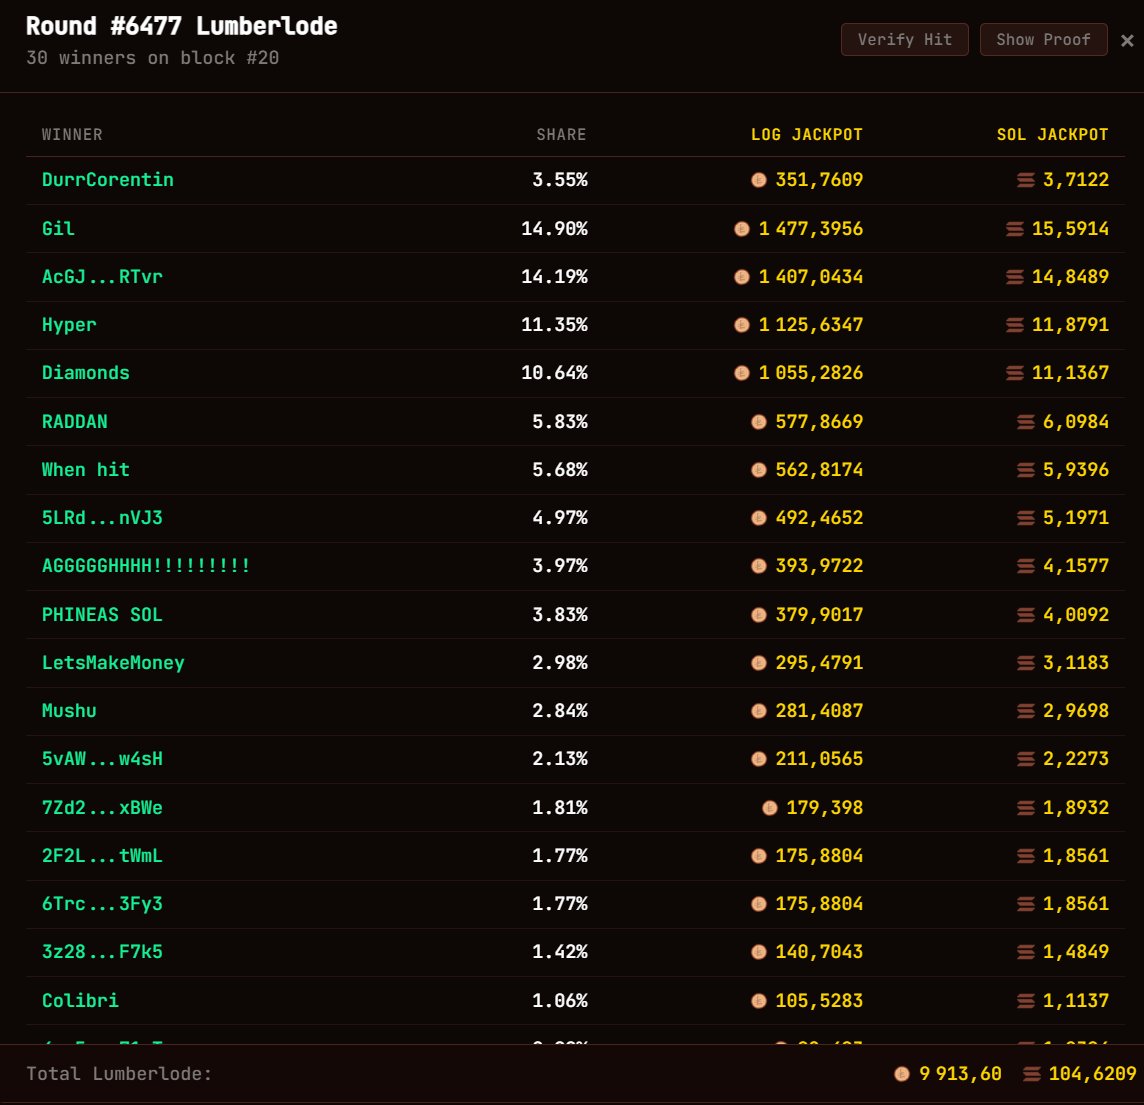The image size is (1144, 1105).
Task: Select winner AcGJ...RTvr
Action: coord(102,276)
